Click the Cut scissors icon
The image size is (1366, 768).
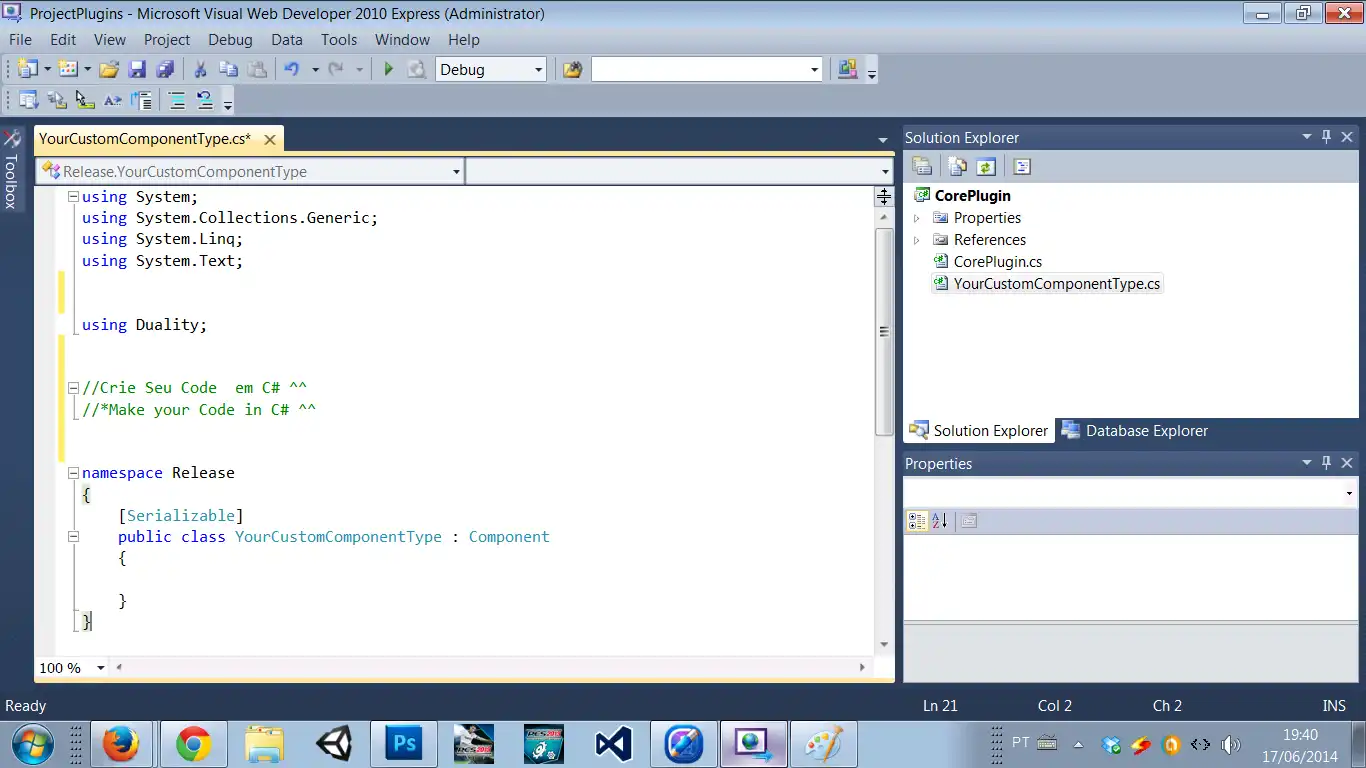pos(200,69)
